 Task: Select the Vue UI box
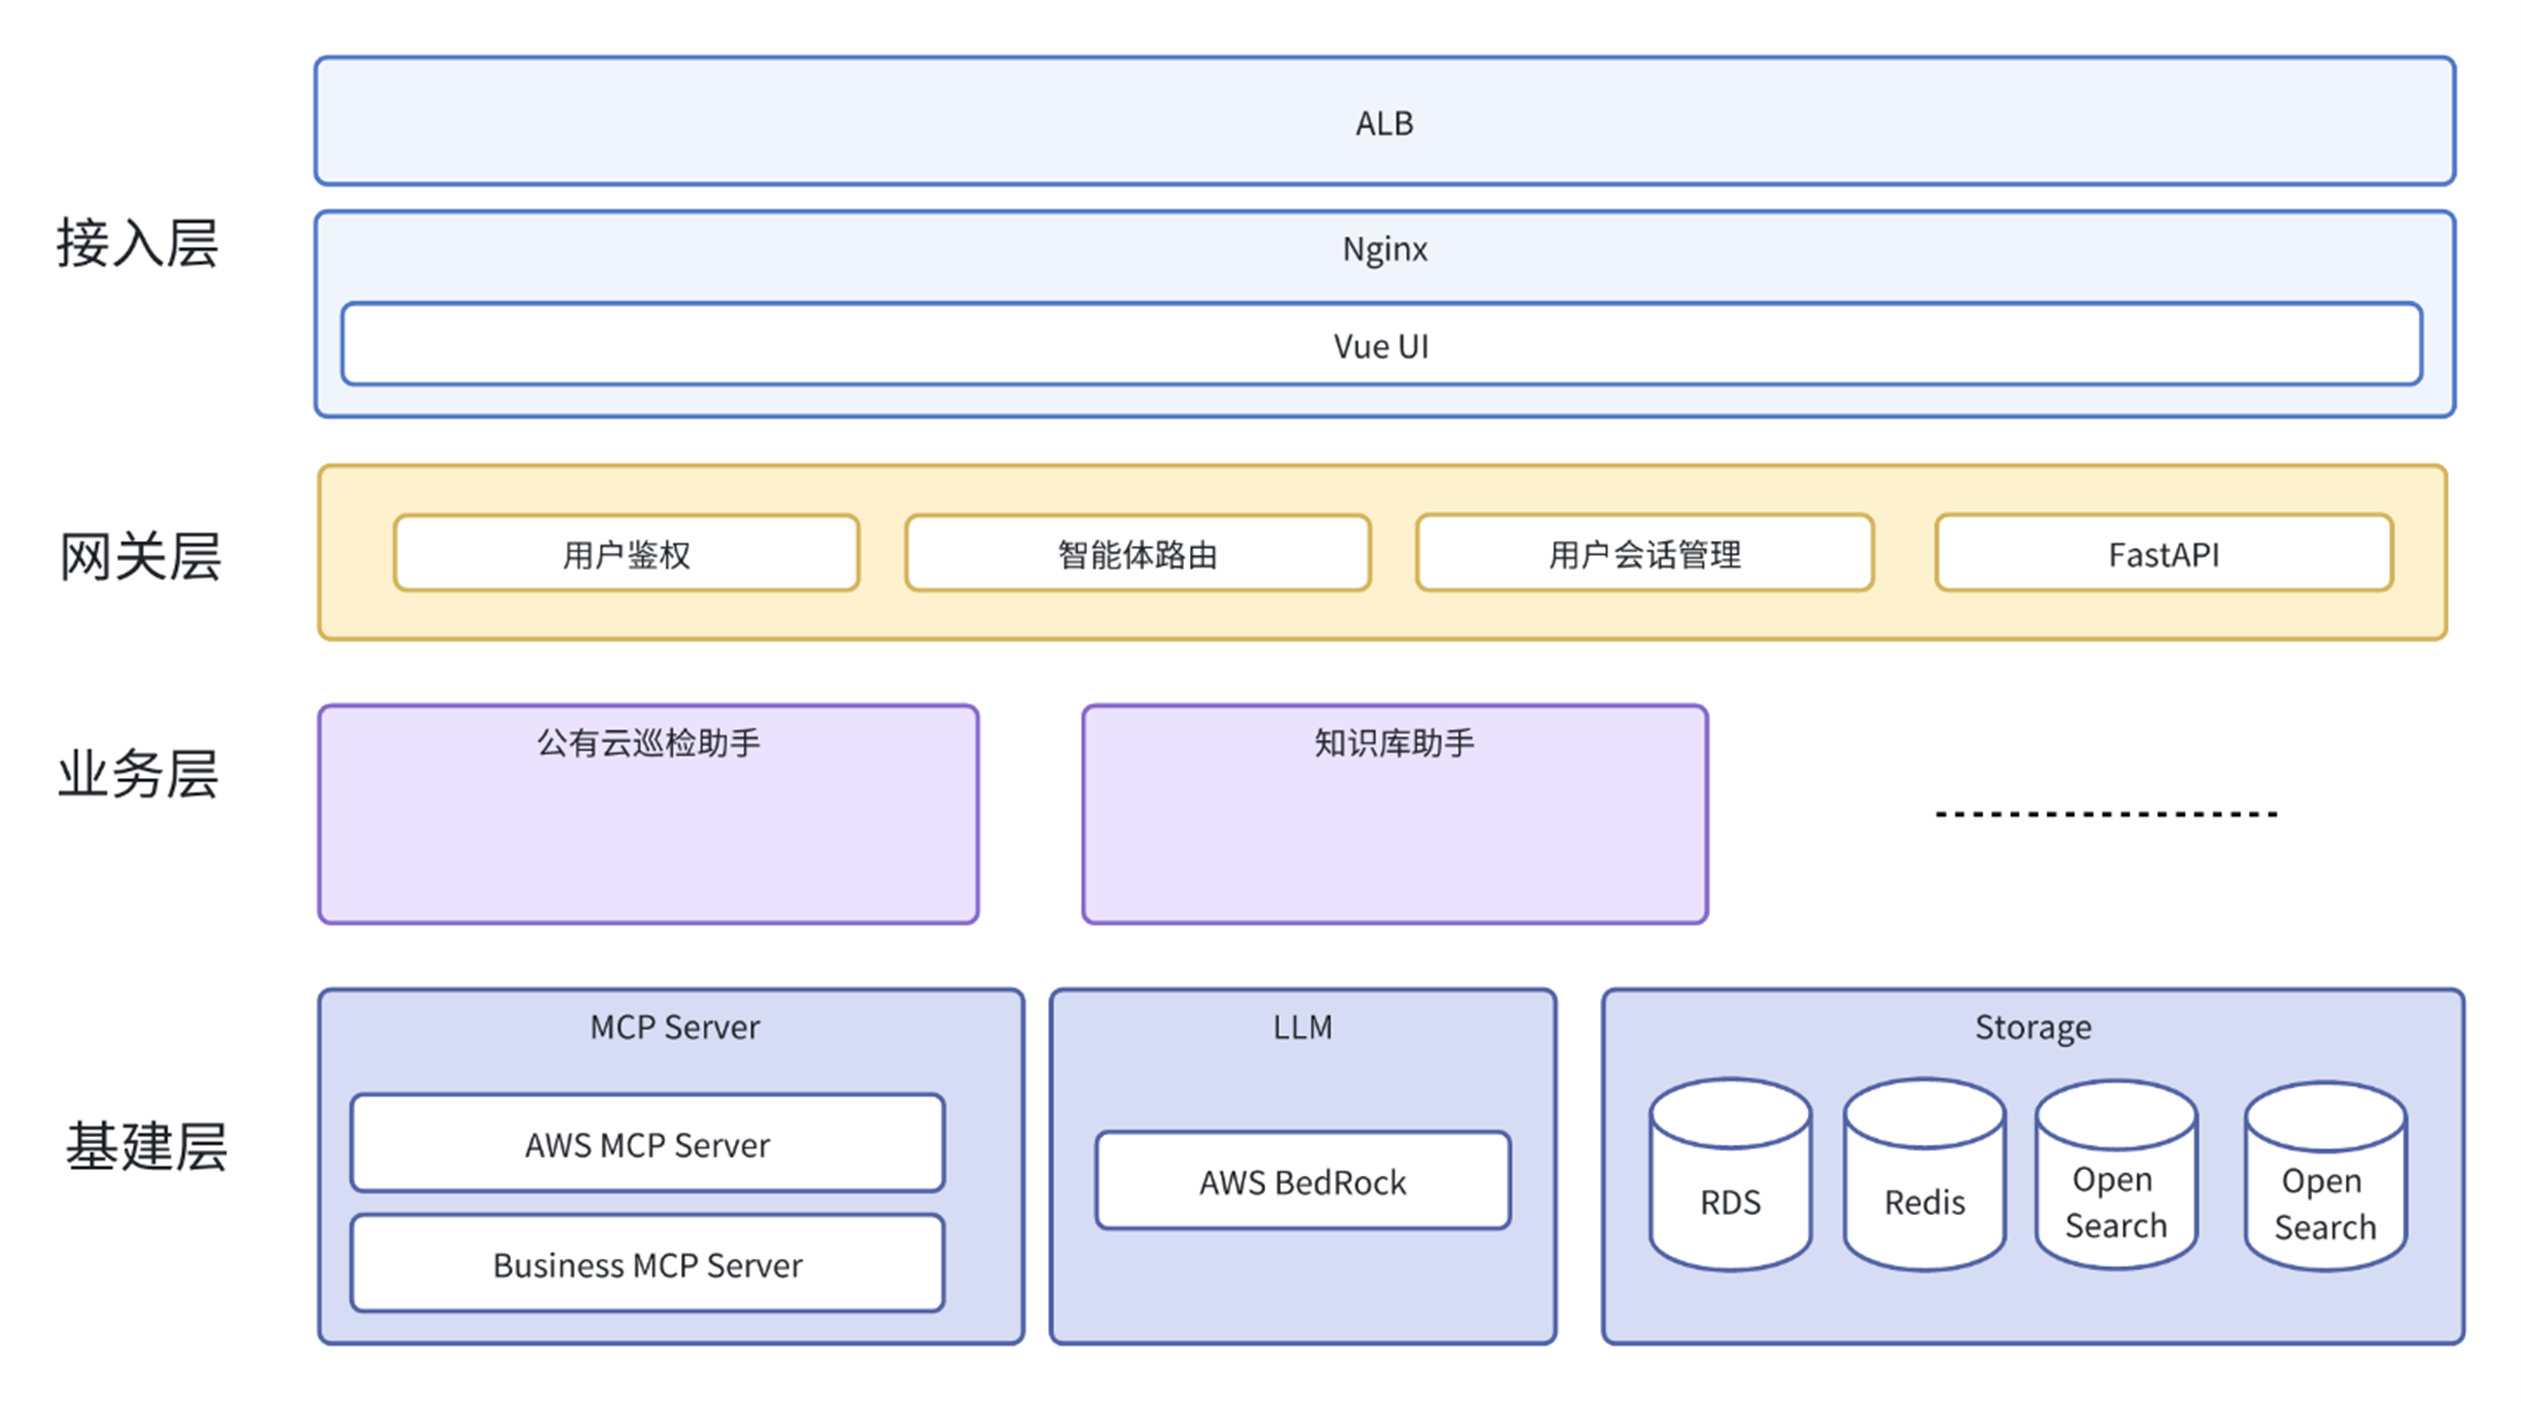pos(1380,345)
